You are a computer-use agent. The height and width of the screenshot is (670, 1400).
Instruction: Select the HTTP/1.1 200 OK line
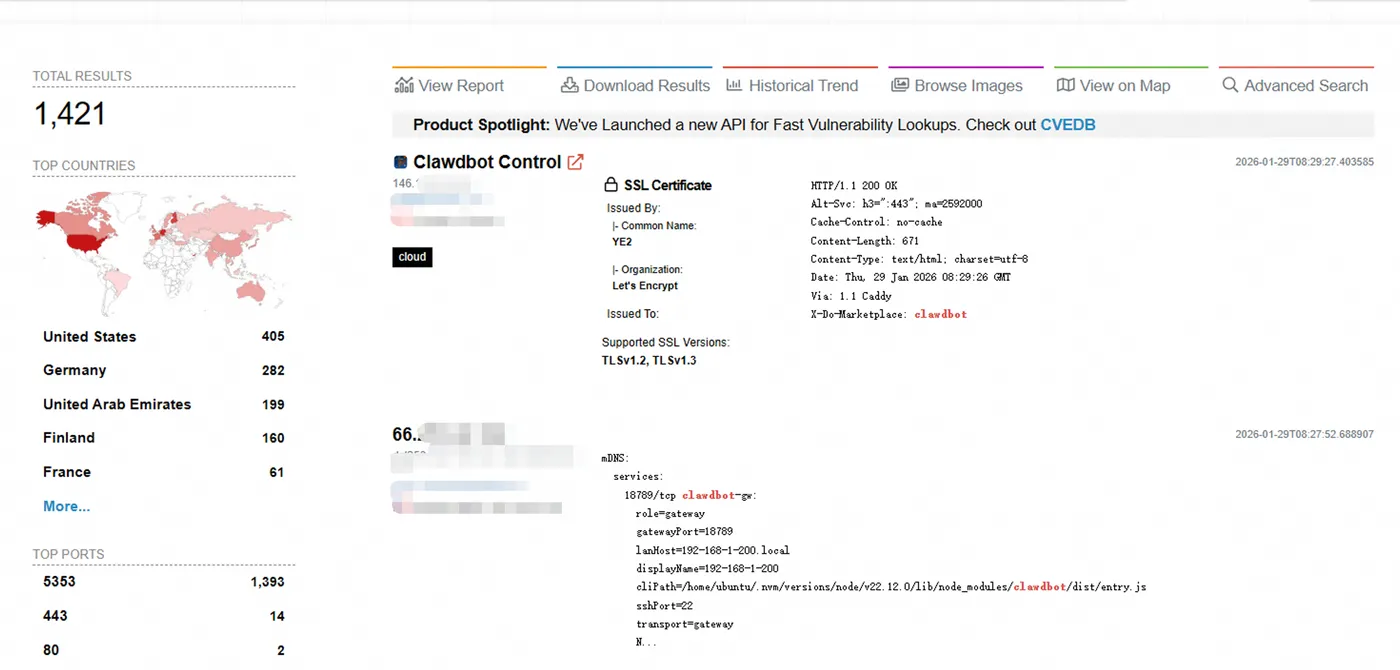[x=854, y=186]
